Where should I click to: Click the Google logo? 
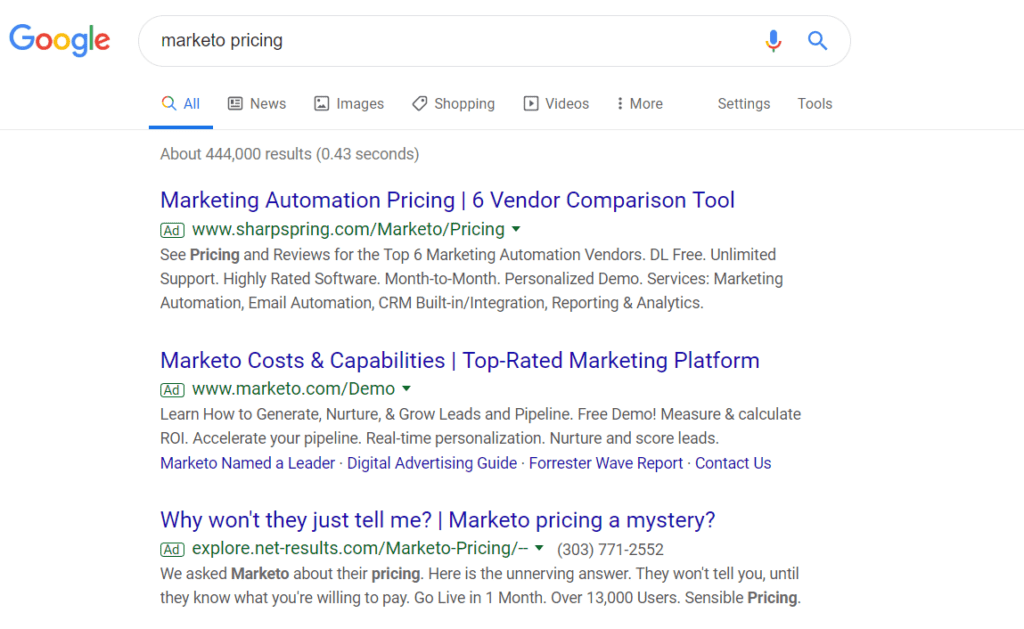coord(59,40)
